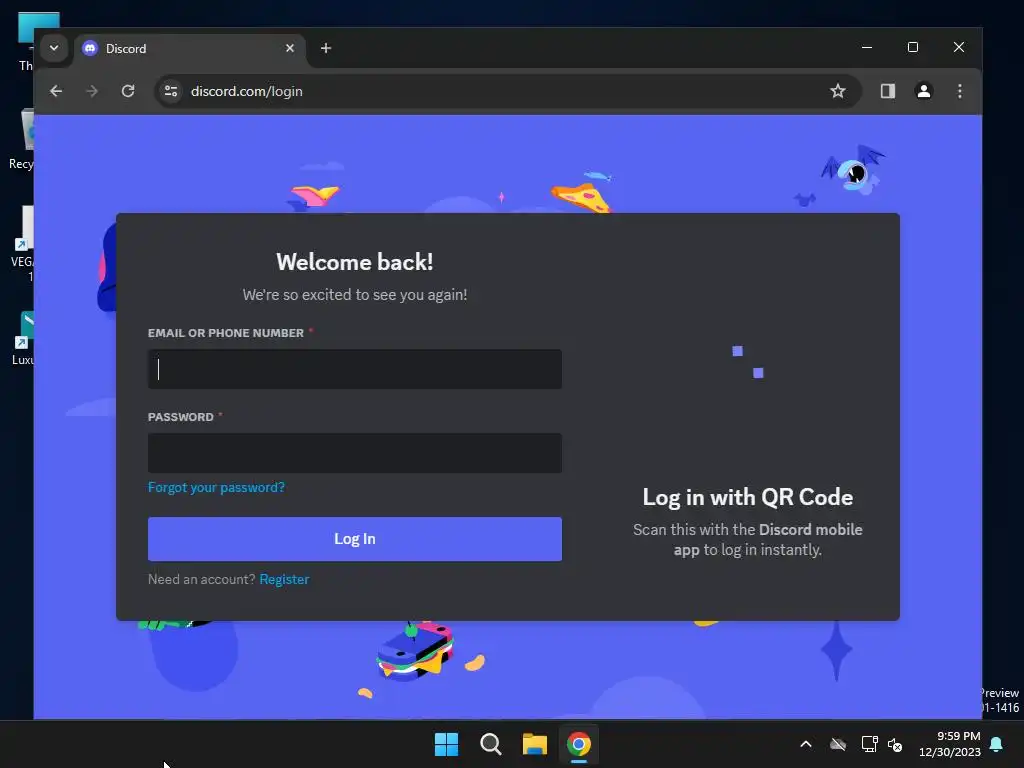Open the clock showing 9:59 PM
The width and height of the screenshot is (1024, 768).
(x=950, y=744)
